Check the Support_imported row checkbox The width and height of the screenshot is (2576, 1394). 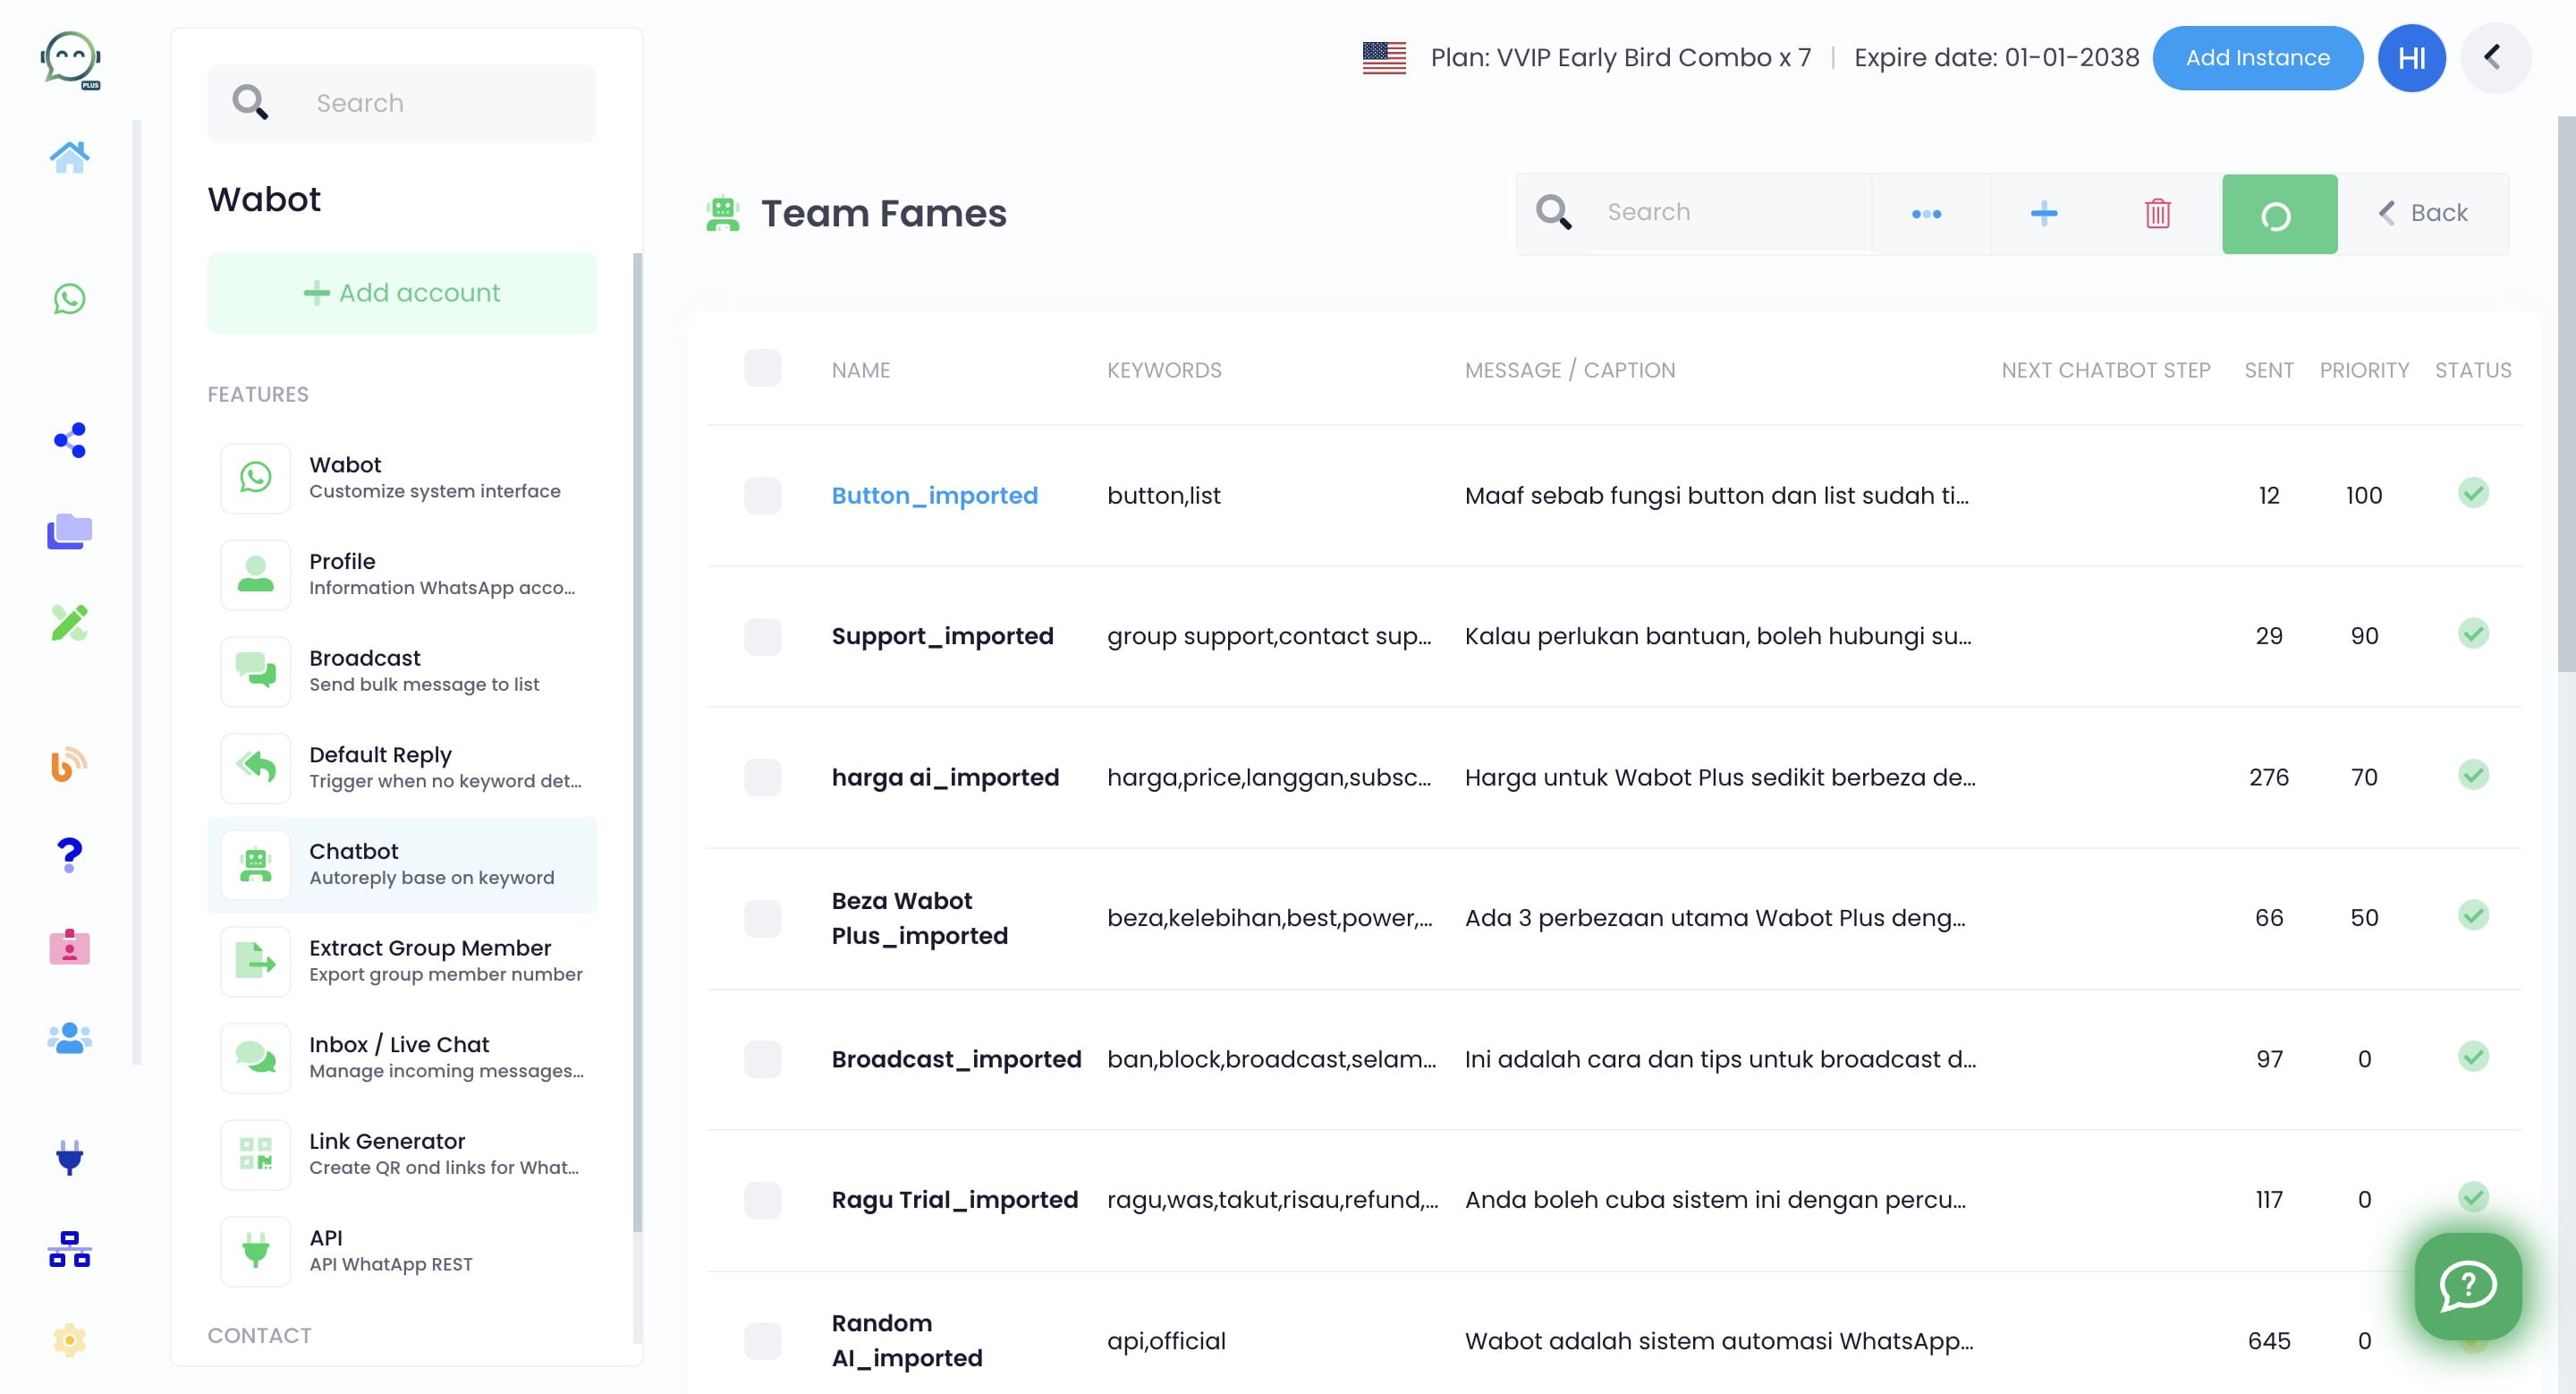click(762, 636)
